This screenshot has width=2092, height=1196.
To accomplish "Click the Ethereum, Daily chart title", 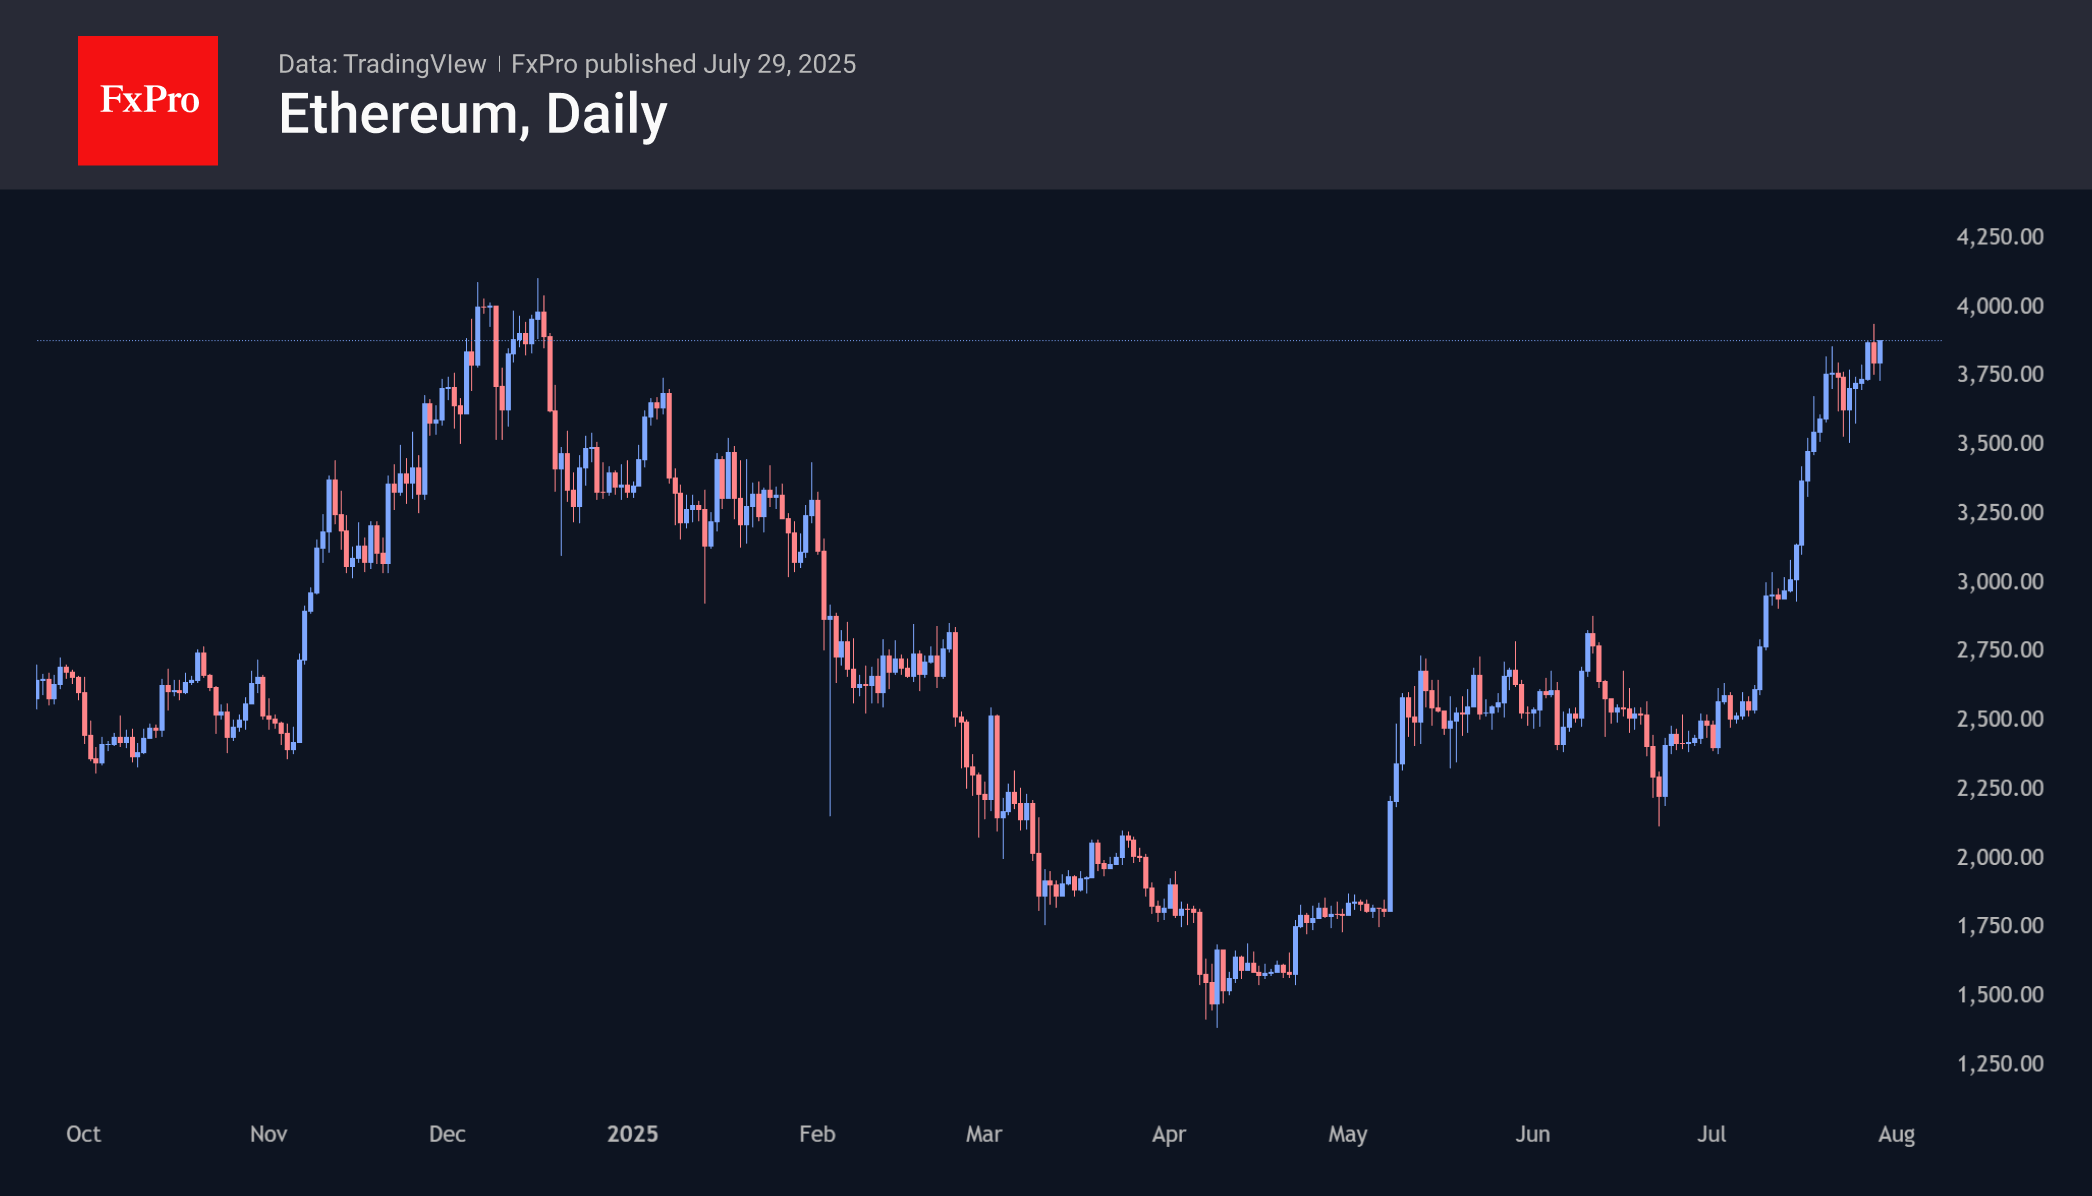I will (x=472, y=114).
